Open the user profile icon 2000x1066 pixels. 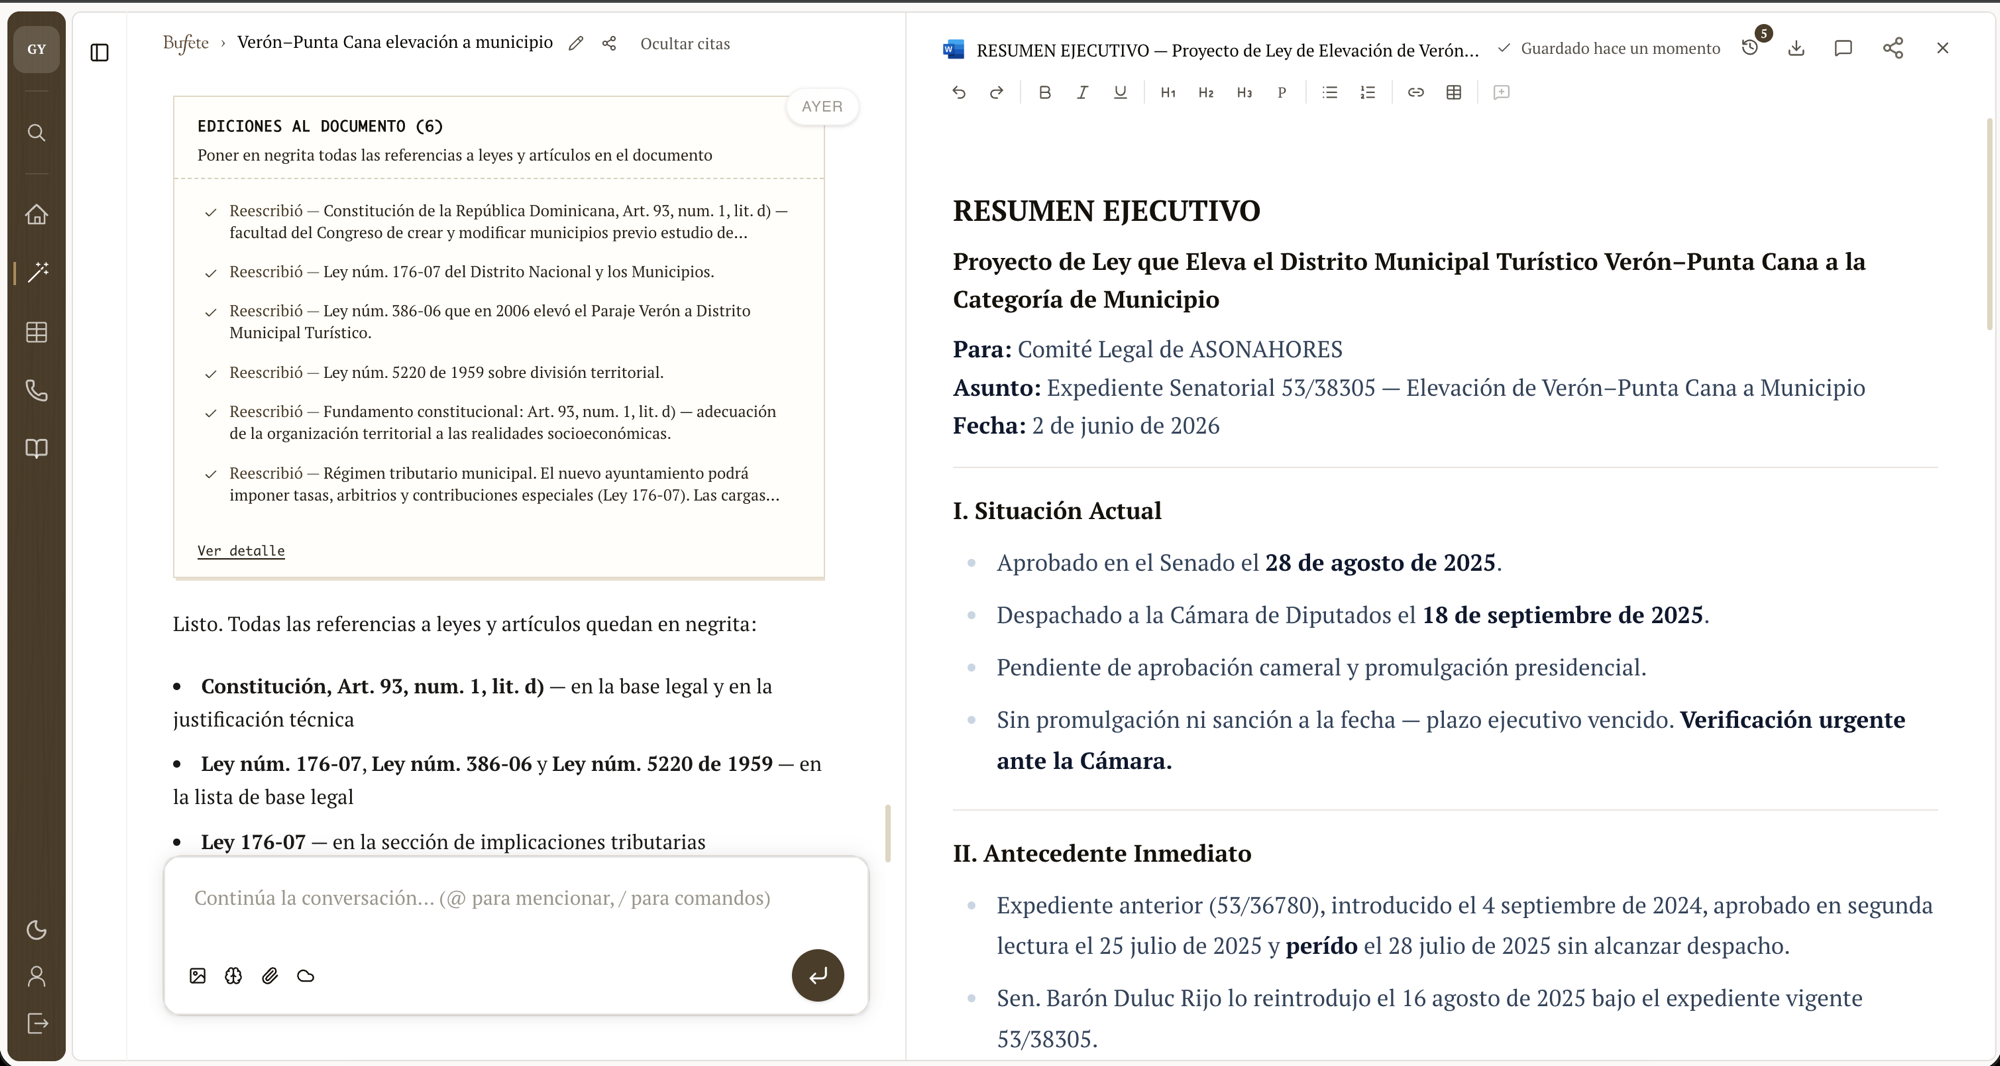tap(36, 976)
